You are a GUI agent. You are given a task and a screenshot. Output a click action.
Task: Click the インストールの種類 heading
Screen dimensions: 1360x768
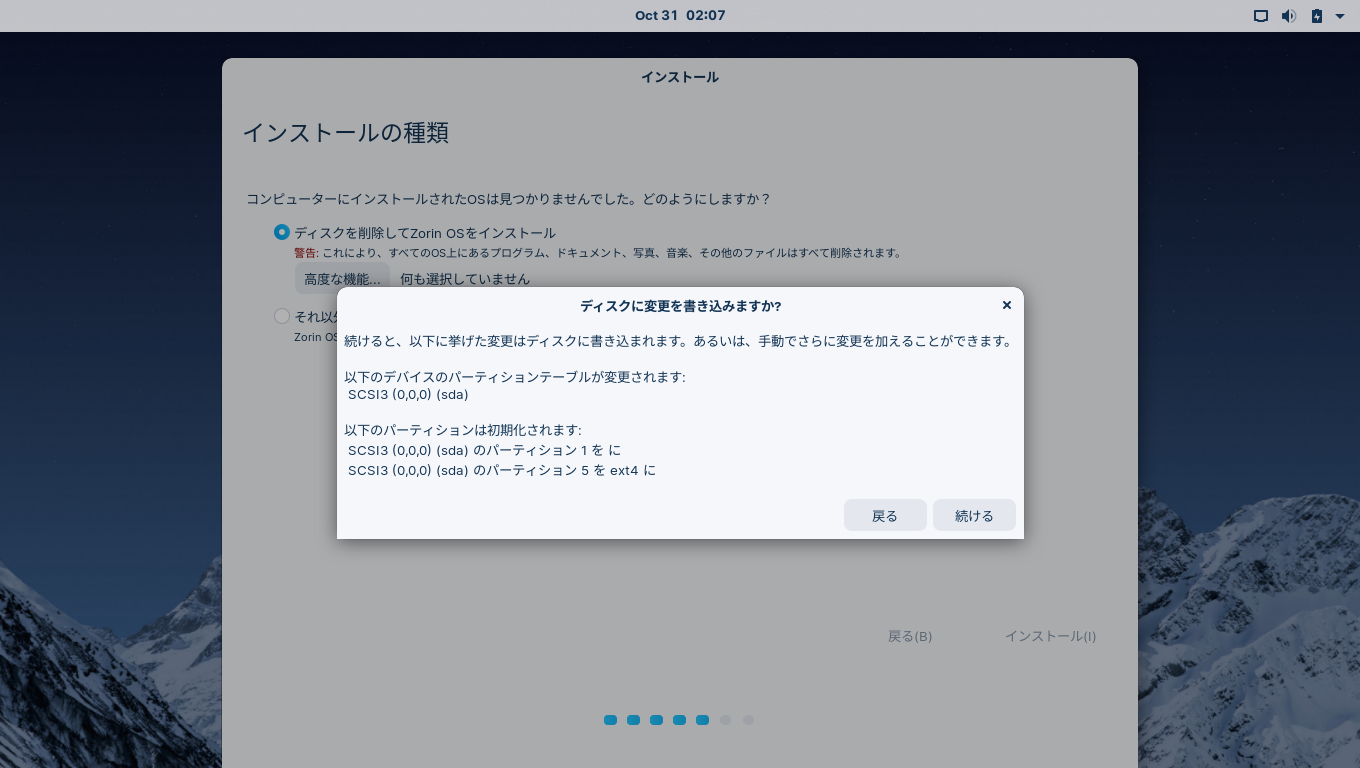point(345,133)
